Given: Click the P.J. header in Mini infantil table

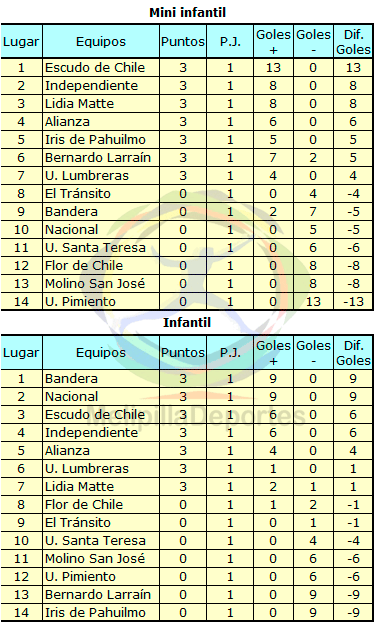Looking at the screenshot, I should [x=230, y=42].
